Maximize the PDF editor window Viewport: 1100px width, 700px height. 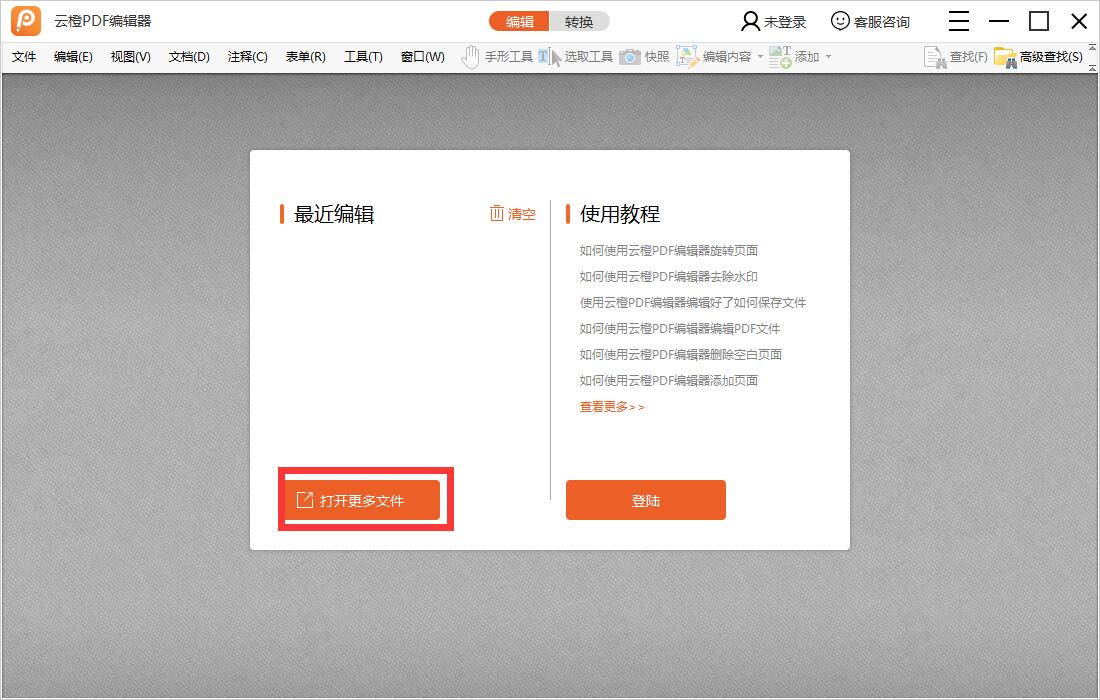[x=1039, y=21]
